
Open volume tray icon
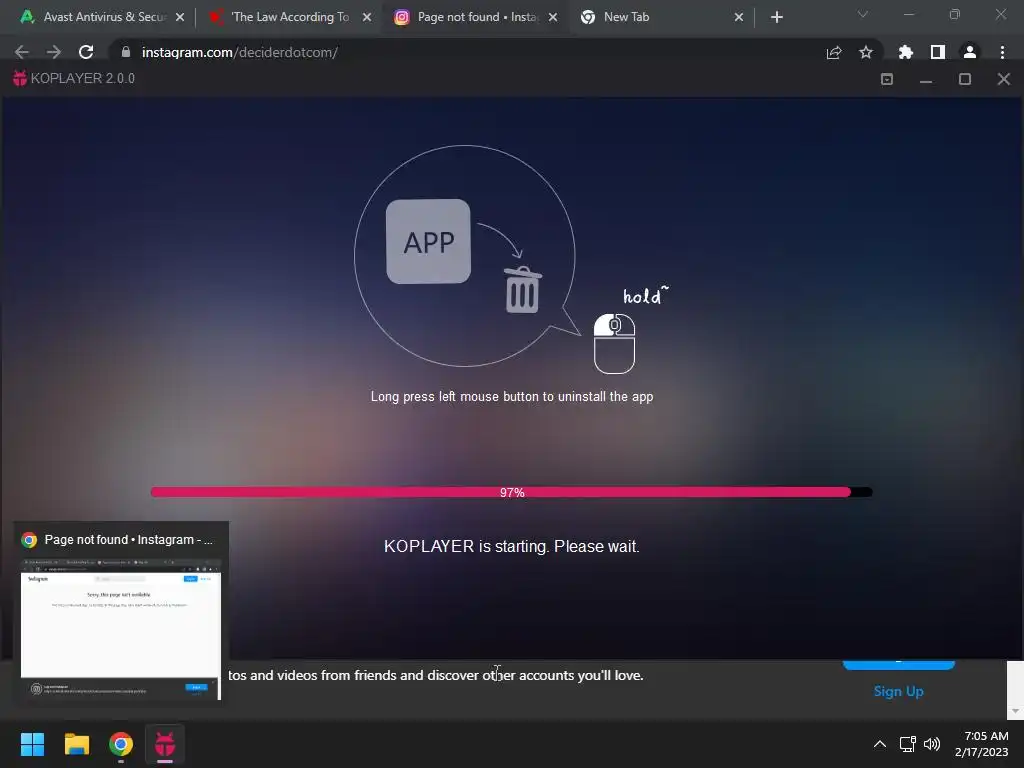[x=932, y=744]
